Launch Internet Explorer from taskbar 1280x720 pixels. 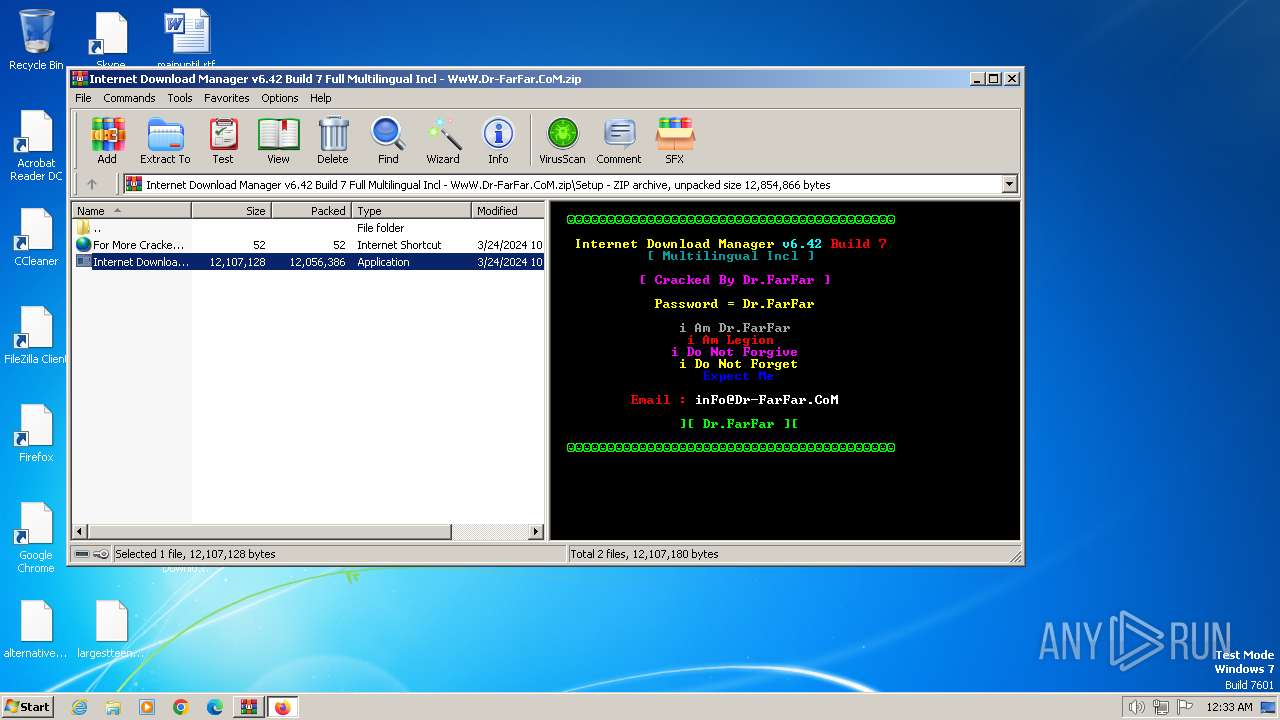(x=79, y=707)
